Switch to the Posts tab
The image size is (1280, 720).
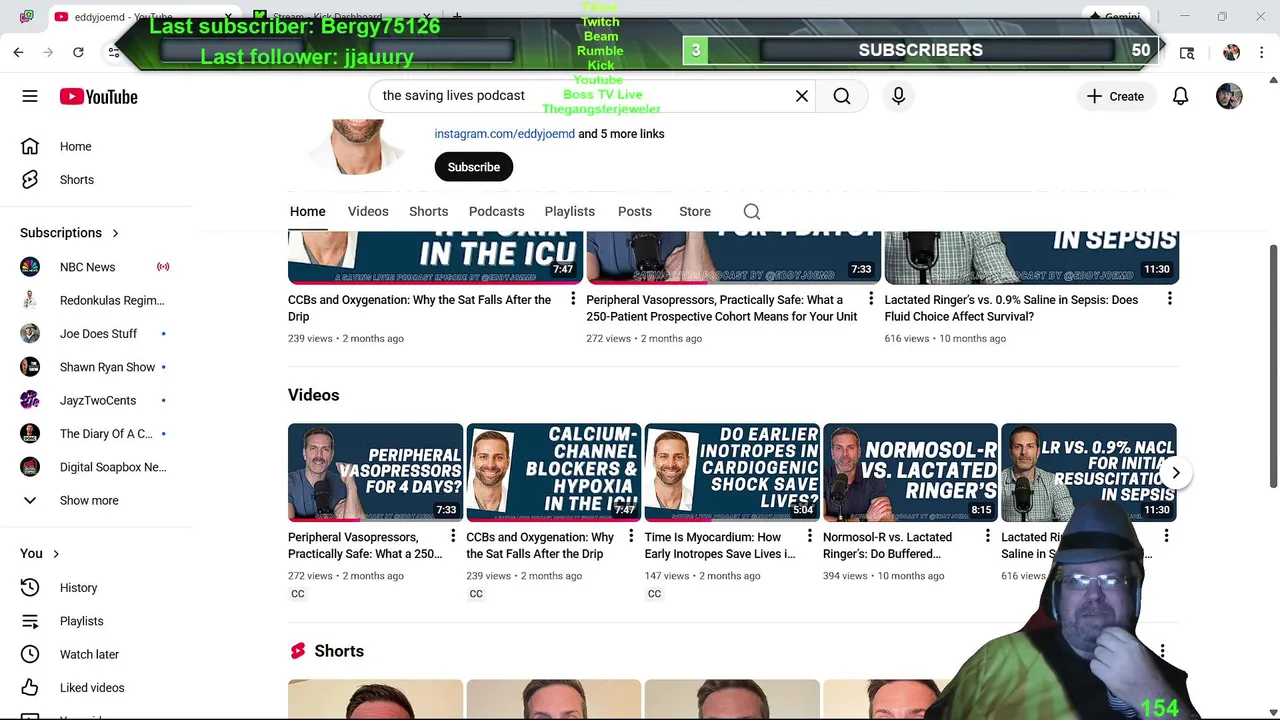coord(635,211)
